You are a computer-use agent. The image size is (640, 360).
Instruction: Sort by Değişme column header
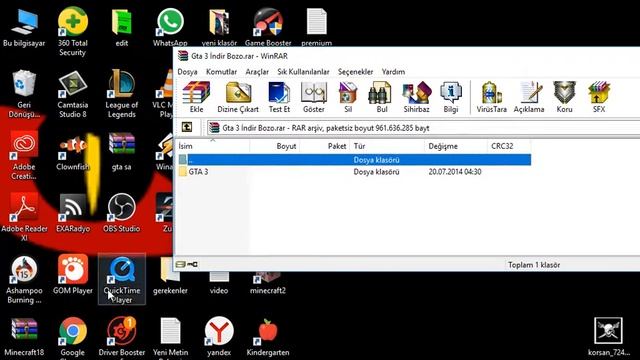(456, 146)
